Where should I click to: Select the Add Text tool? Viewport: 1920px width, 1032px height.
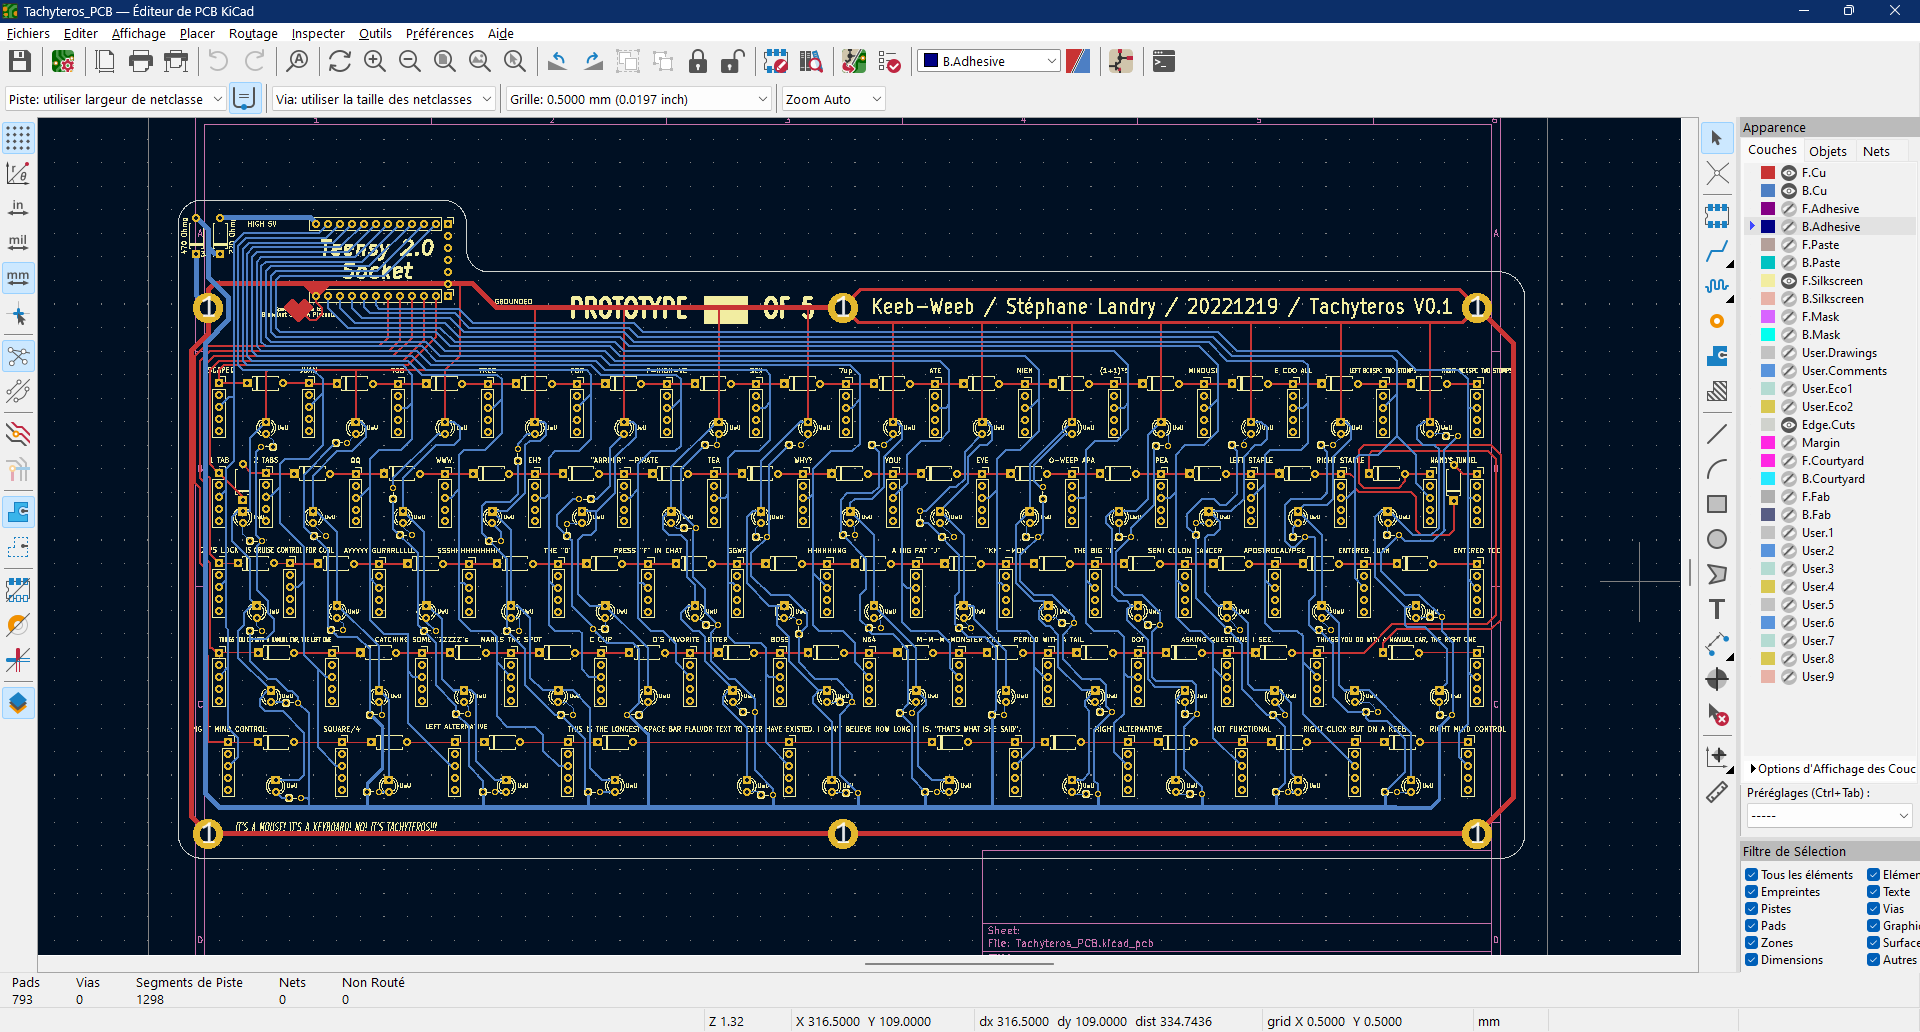coord(1717,609)
